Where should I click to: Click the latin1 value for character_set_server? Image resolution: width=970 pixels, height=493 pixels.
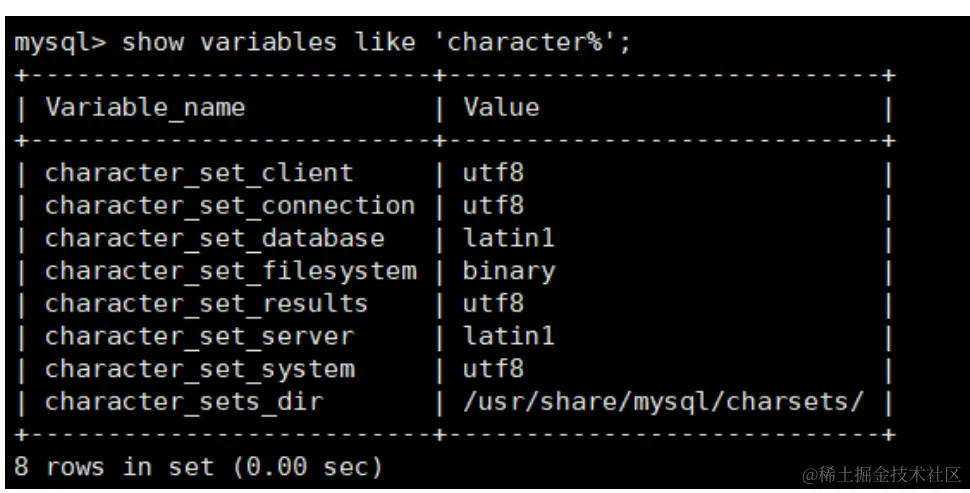[x=508, y=336]
